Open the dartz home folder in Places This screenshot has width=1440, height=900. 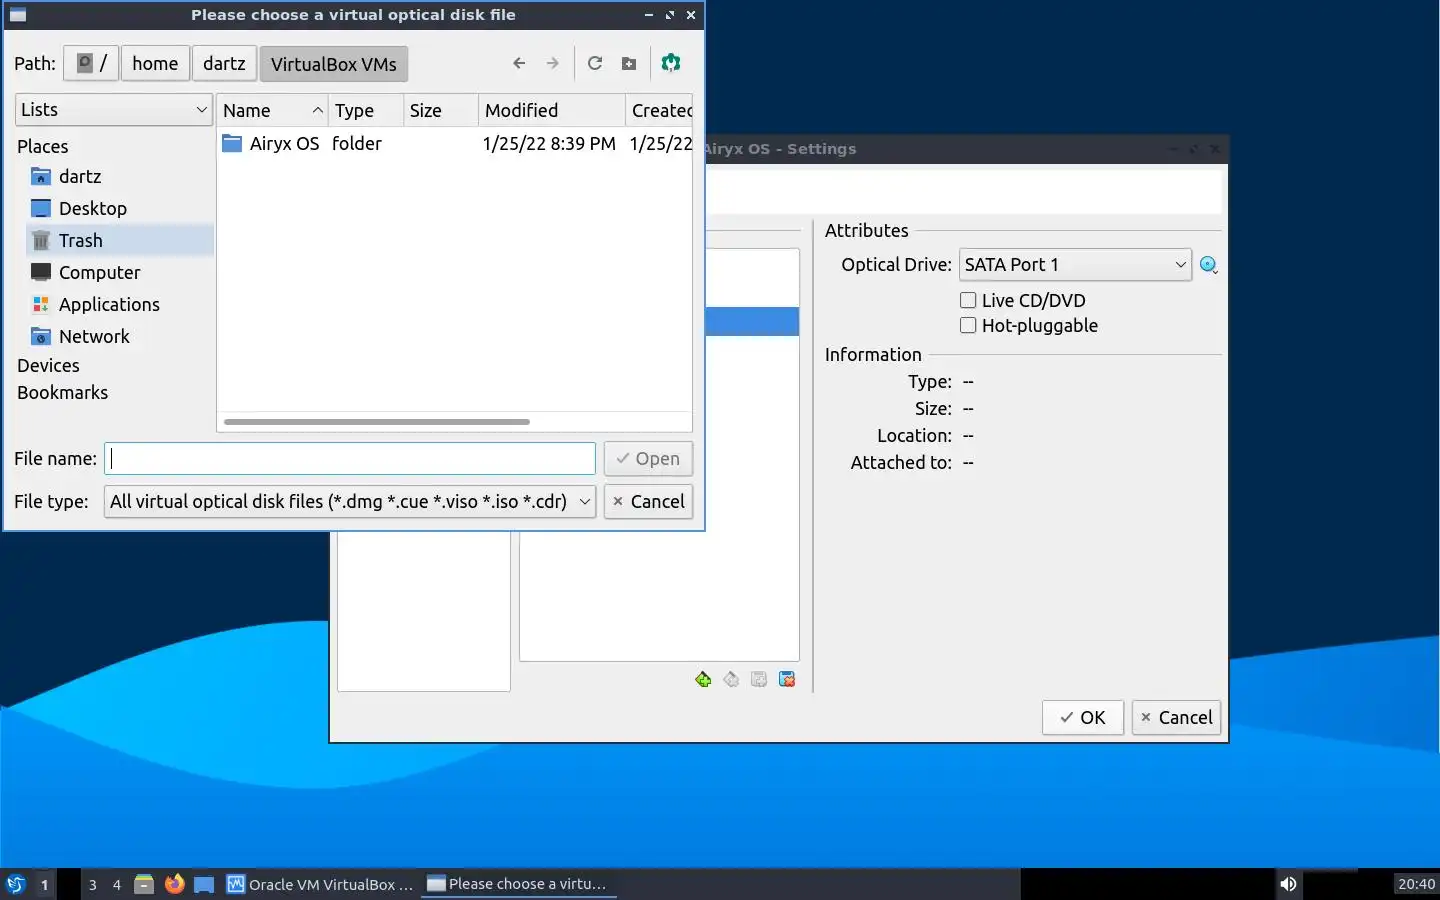[x=80, y=177]
